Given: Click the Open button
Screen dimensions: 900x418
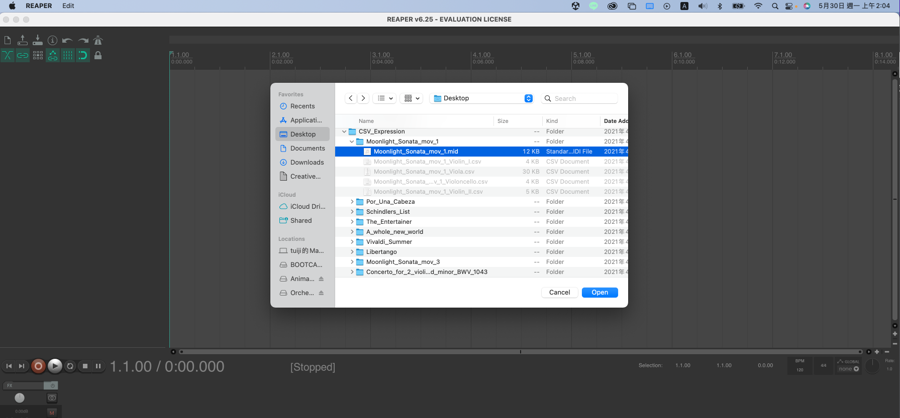Looking at the screenshot, I should point(599,293).
